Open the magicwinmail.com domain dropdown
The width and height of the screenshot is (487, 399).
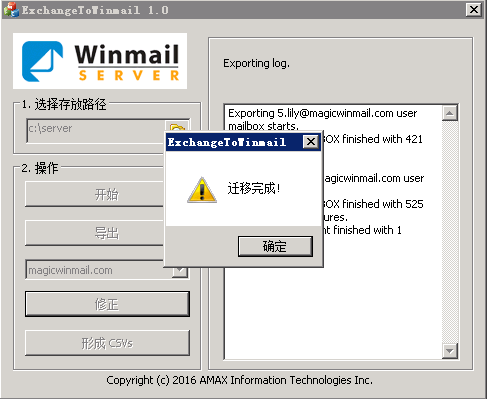180,272
